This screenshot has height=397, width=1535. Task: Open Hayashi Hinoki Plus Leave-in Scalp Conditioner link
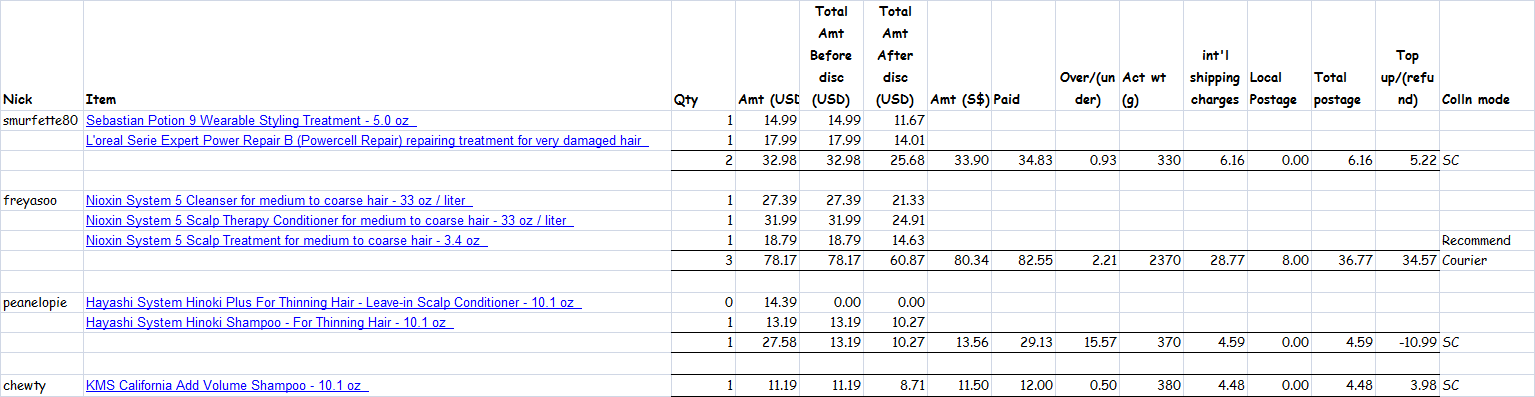tap(333, 302)
